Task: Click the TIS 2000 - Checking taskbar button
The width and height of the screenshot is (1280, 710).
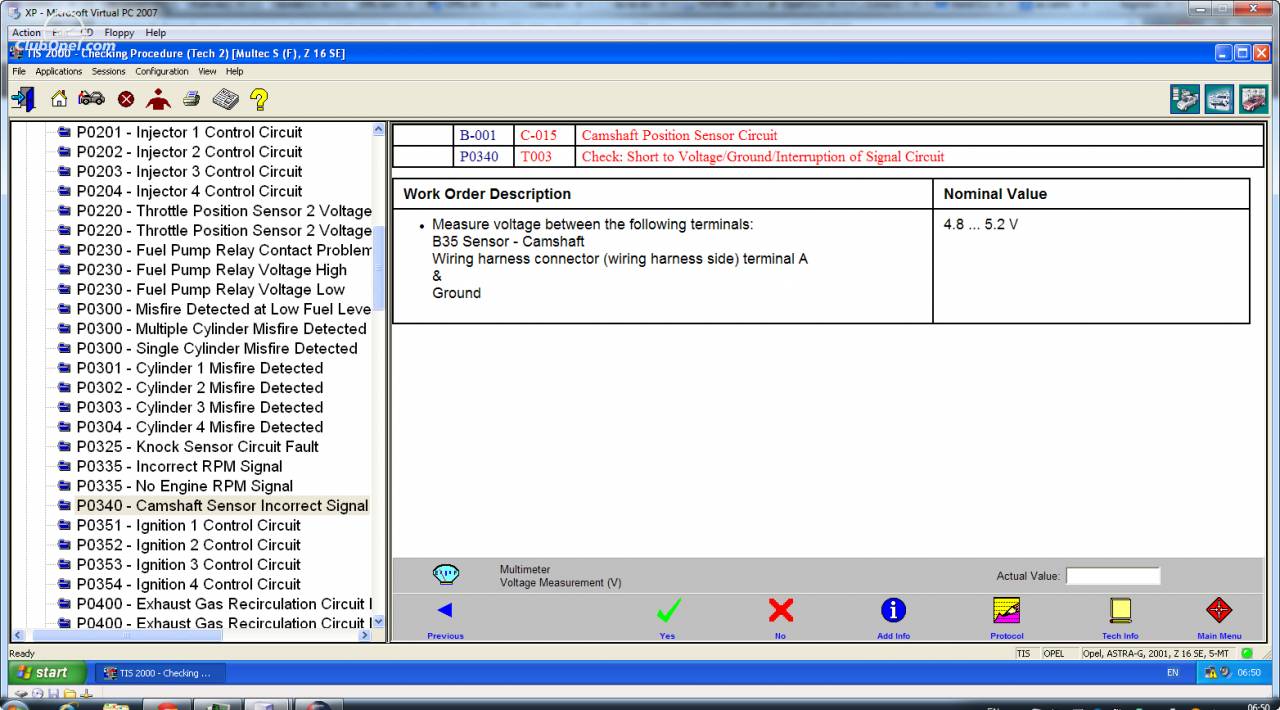Action: coord(161,673)
